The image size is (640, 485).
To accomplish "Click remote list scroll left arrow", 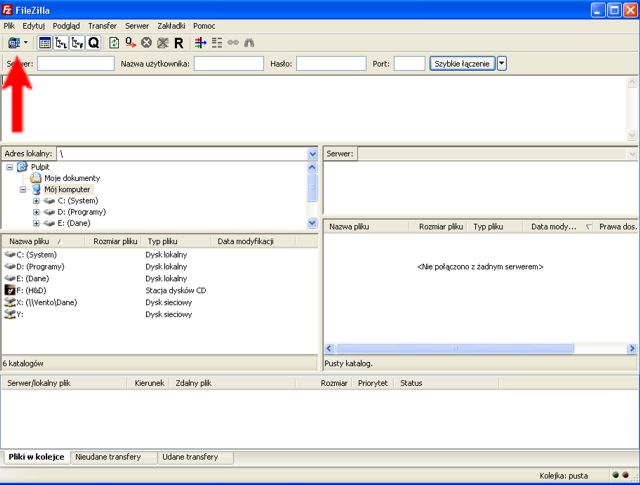I will (329, 348).
